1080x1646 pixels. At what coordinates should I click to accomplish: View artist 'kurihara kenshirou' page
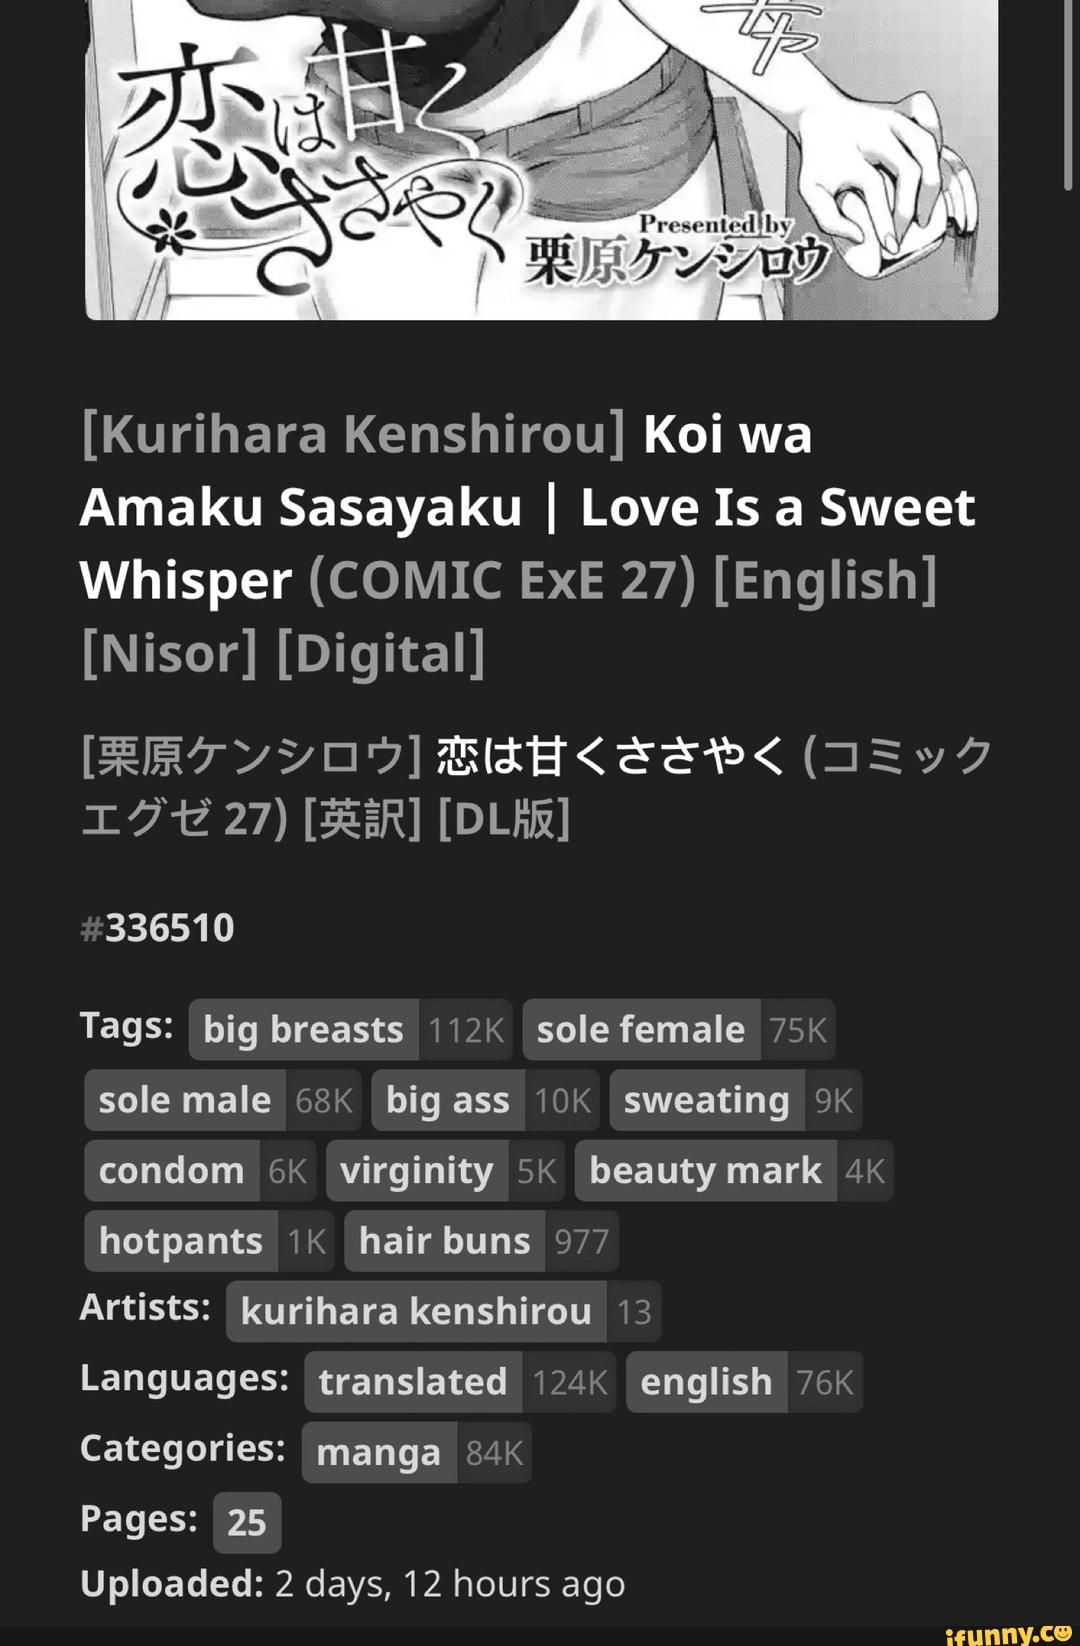[x=416, y=1311]
